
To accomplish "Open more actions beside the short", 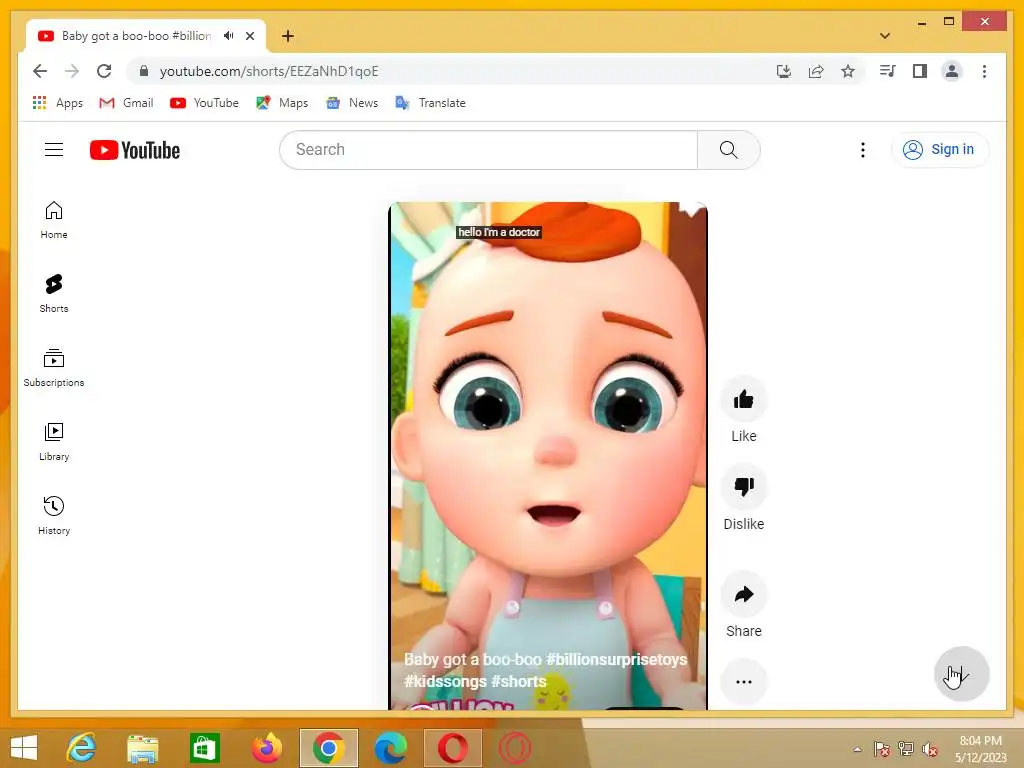I will [x=744, y=682].
